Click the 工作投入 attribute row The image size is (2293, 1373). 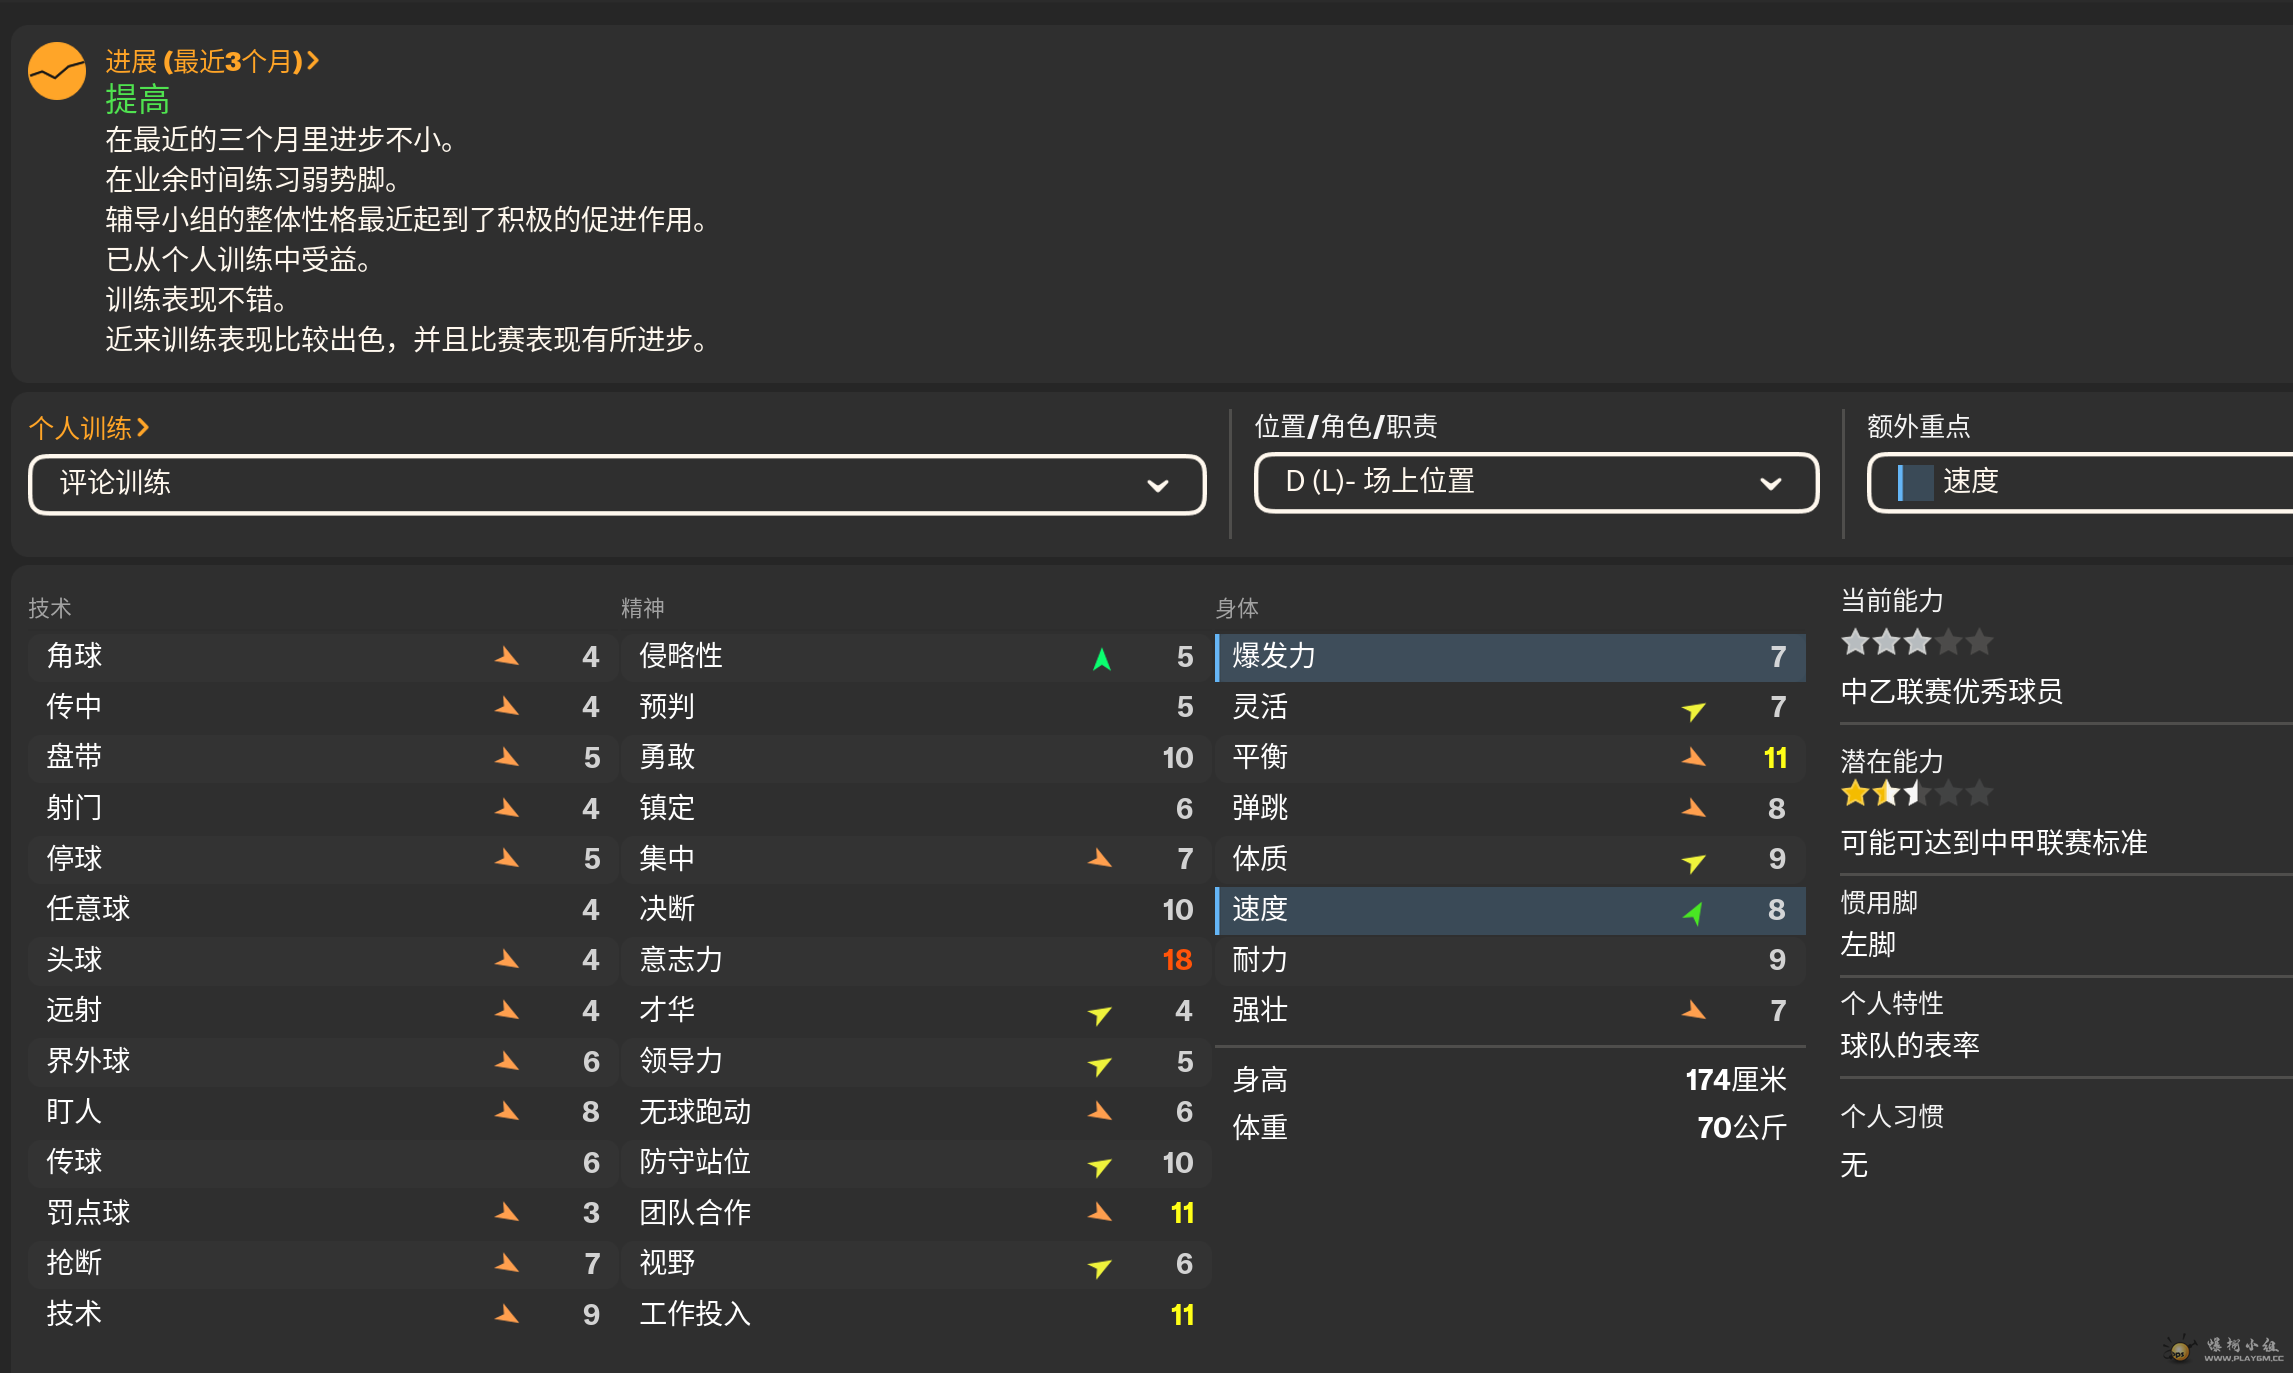pyautogui.click(x=916, y=1314)
